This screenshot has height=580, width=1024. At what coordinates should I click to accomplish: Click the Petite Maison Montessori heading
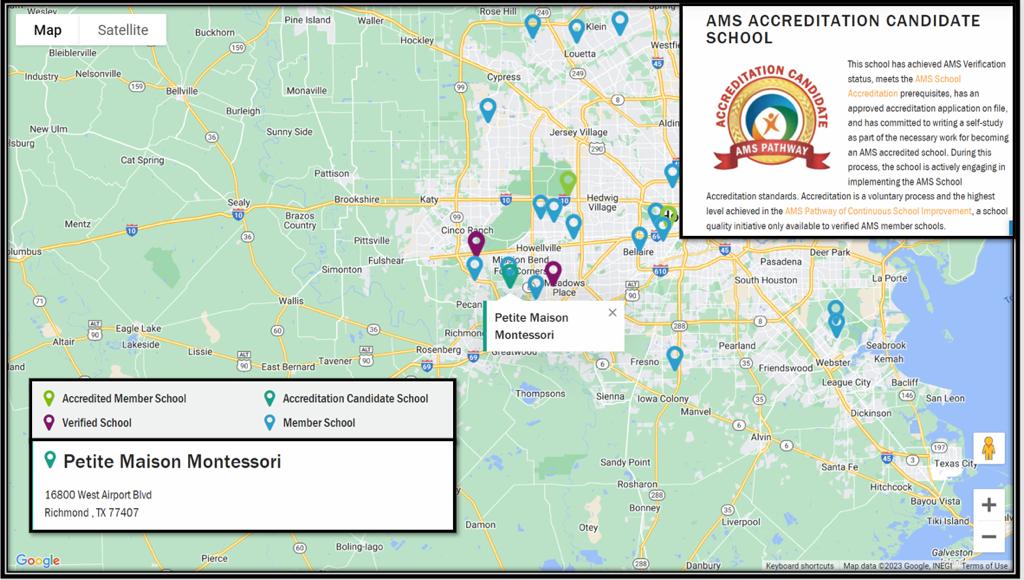[172, 461]
